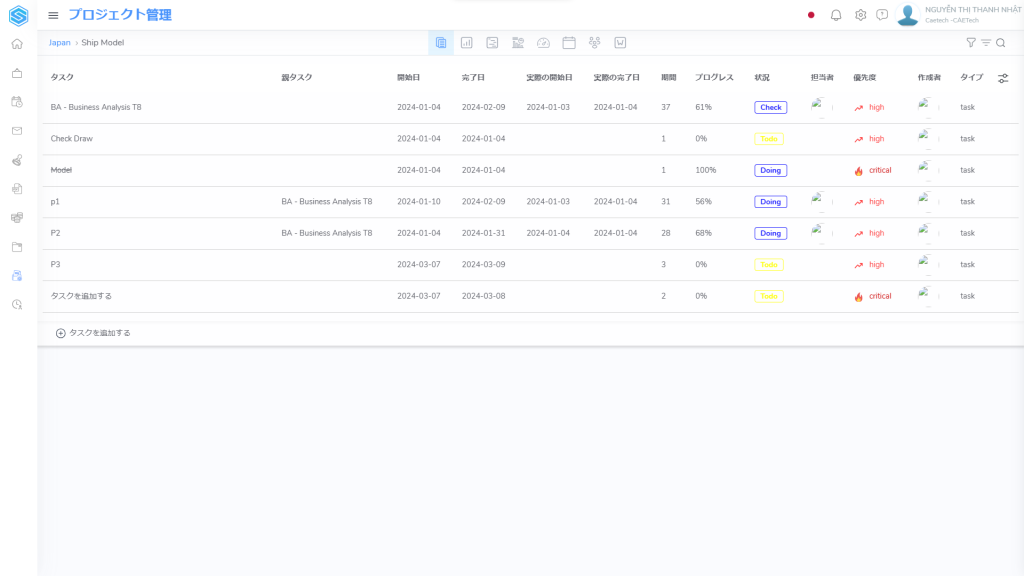The height and width of the screenshot is (576, 1024).
Task: Switch to the calendar view icon
Action: [569, 43]
